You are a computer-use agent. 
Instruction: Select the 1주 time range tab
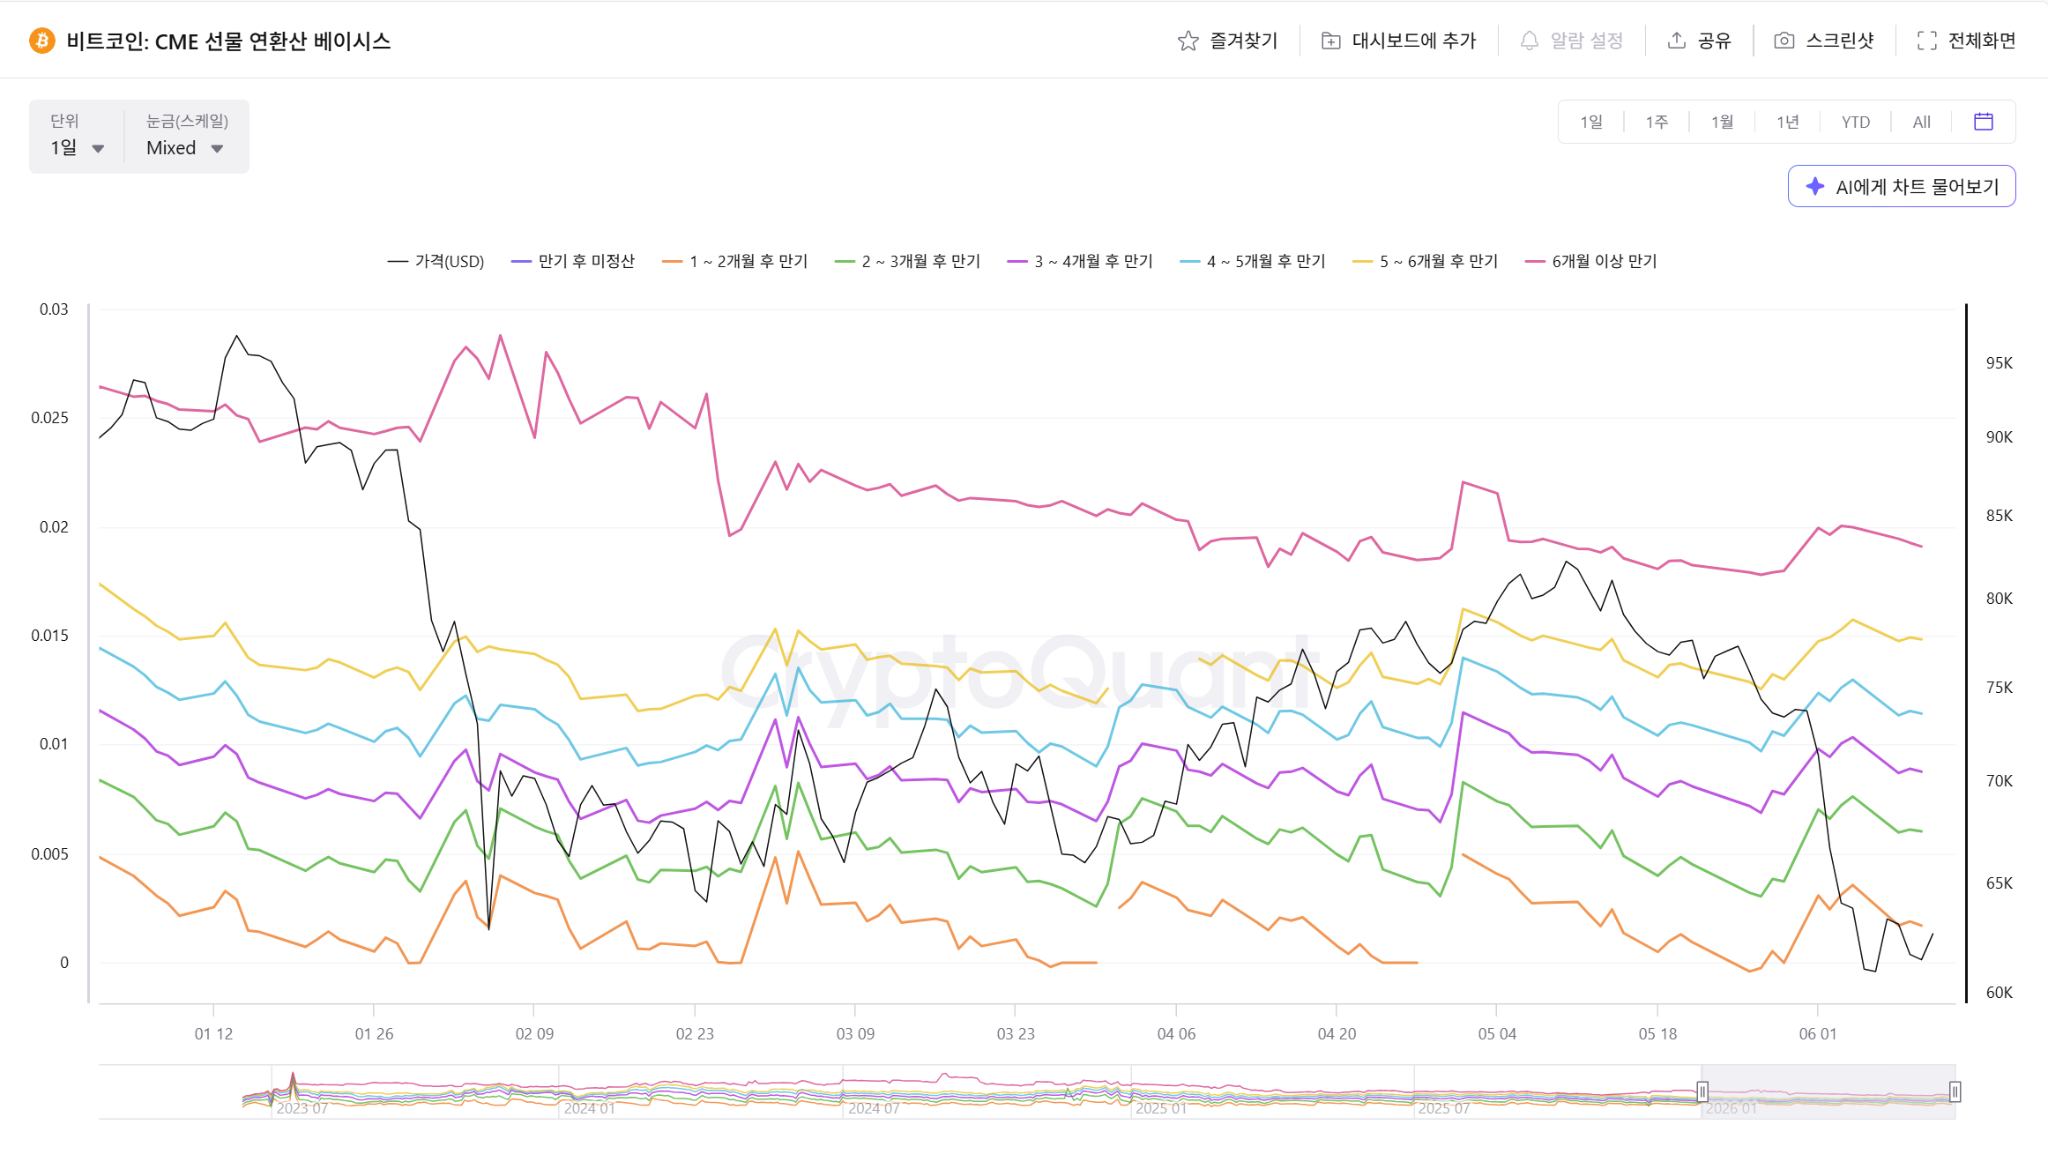click(x=1657, y=122)
